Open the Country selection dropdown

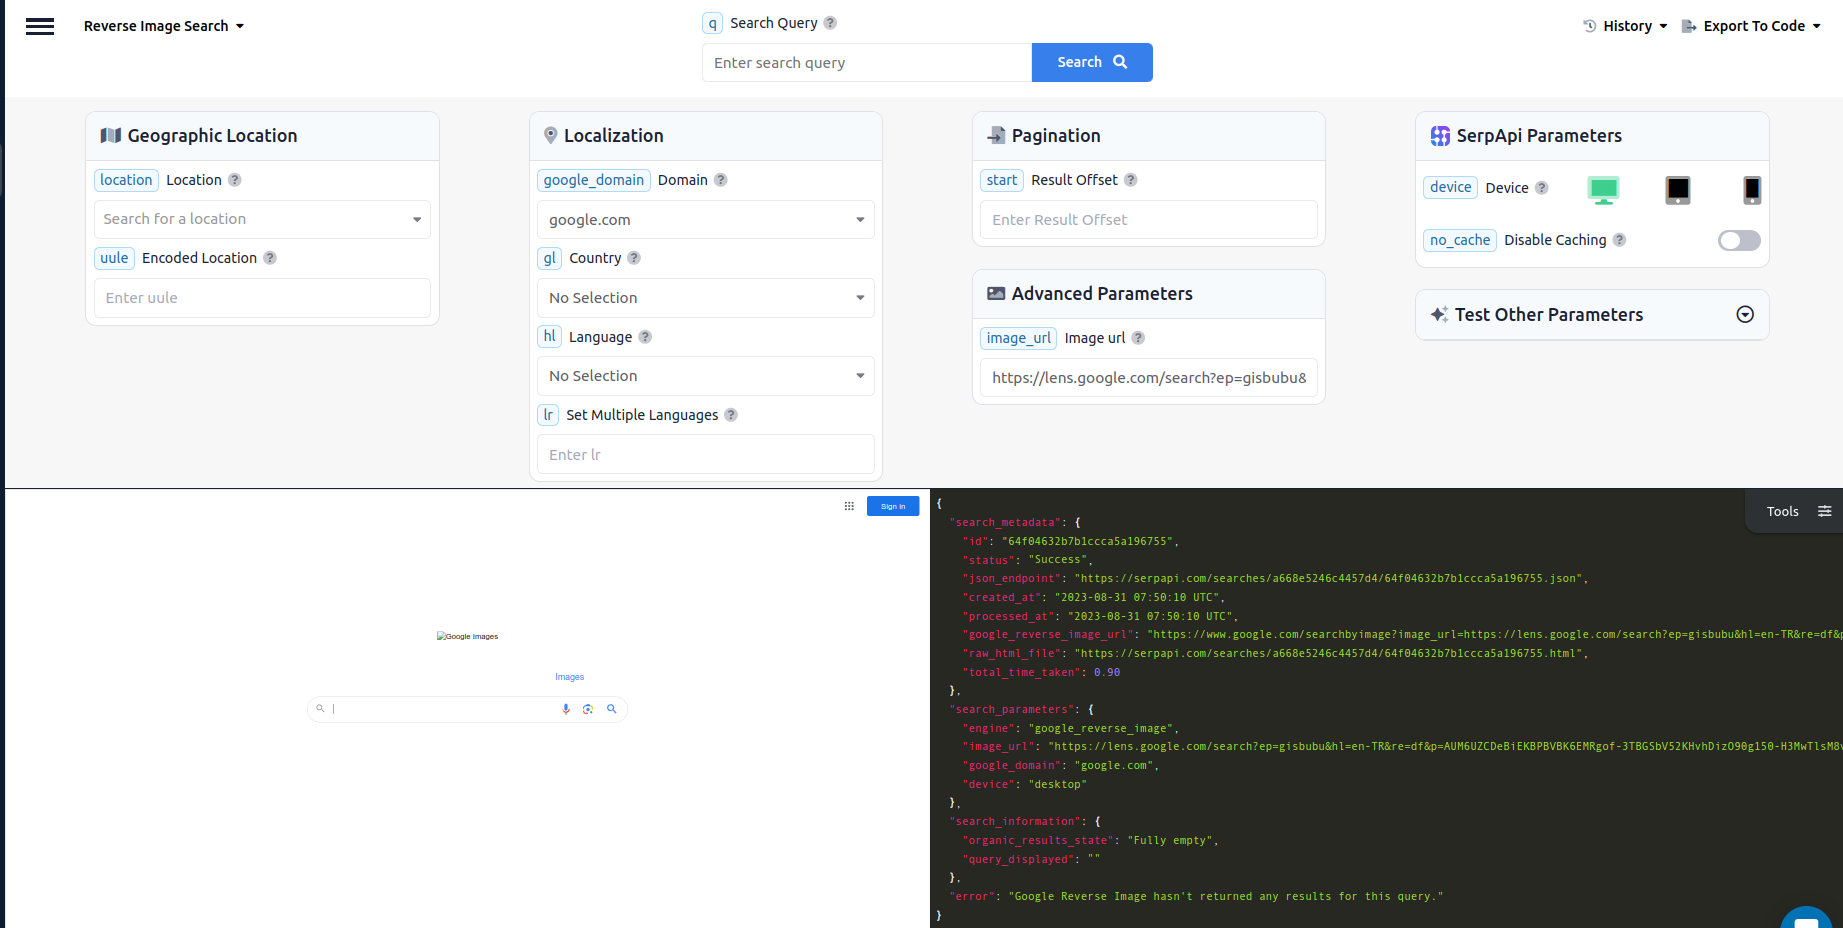click(704, 297)
